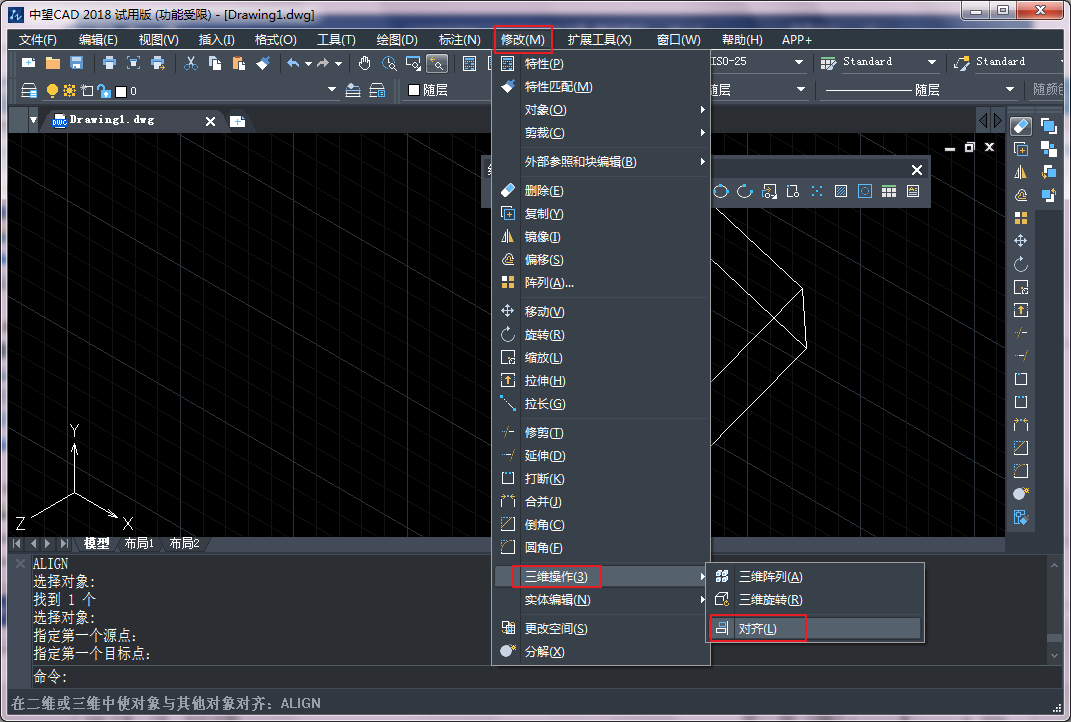This screenshot has width=1071, height=722.
Task: Activate the Pan hand tool
Action: [x=364, y=62]
